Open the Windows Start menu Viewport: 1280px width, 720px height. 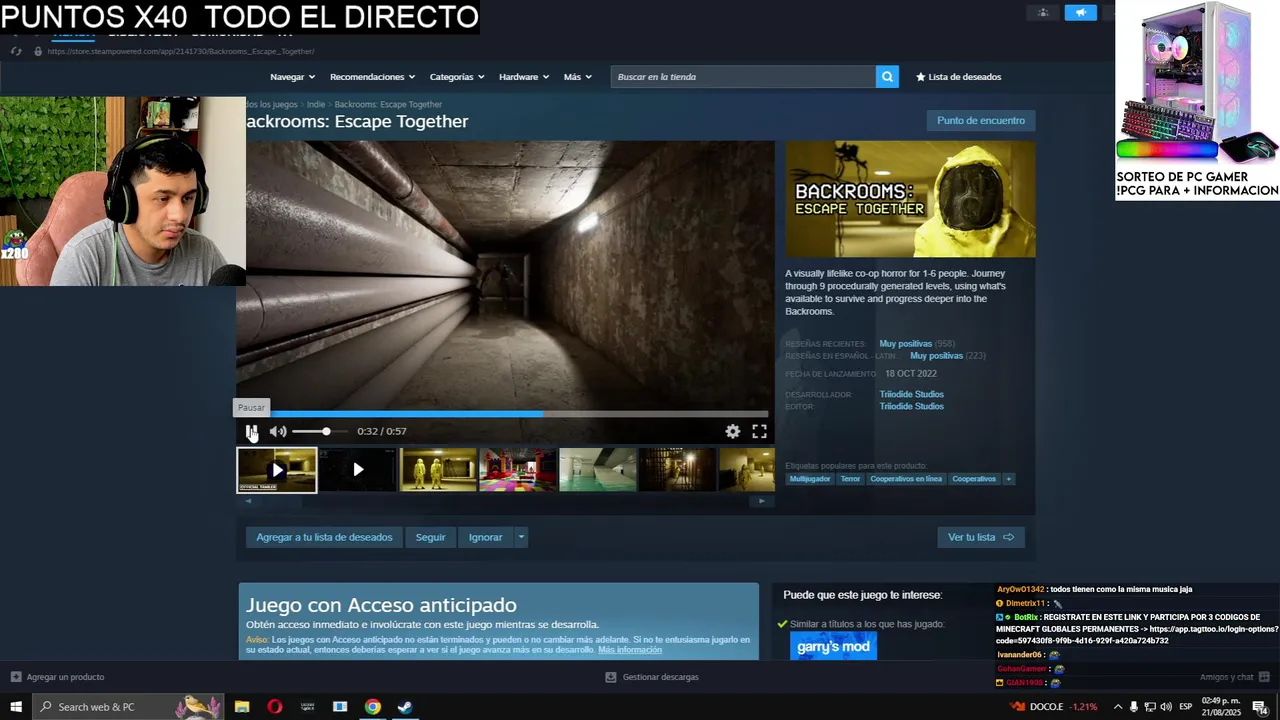point(16,707)
